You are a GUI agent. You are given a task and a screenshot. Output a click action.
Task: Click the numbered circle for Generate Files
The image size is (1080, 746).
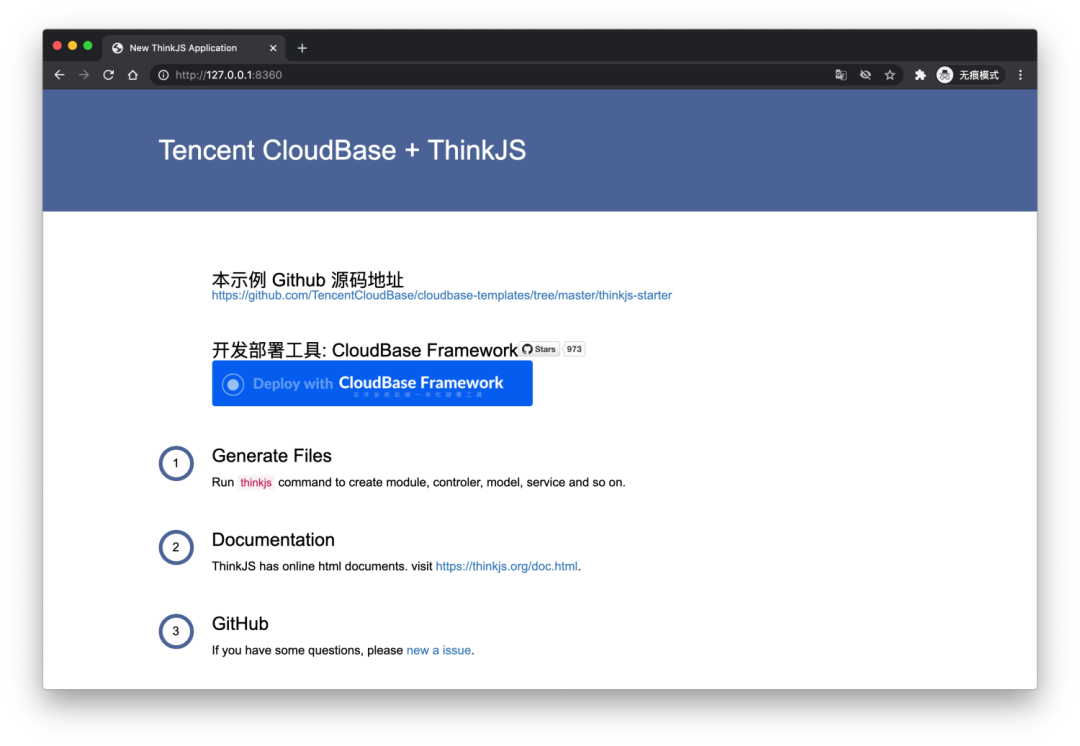click(x=176, y=463)
